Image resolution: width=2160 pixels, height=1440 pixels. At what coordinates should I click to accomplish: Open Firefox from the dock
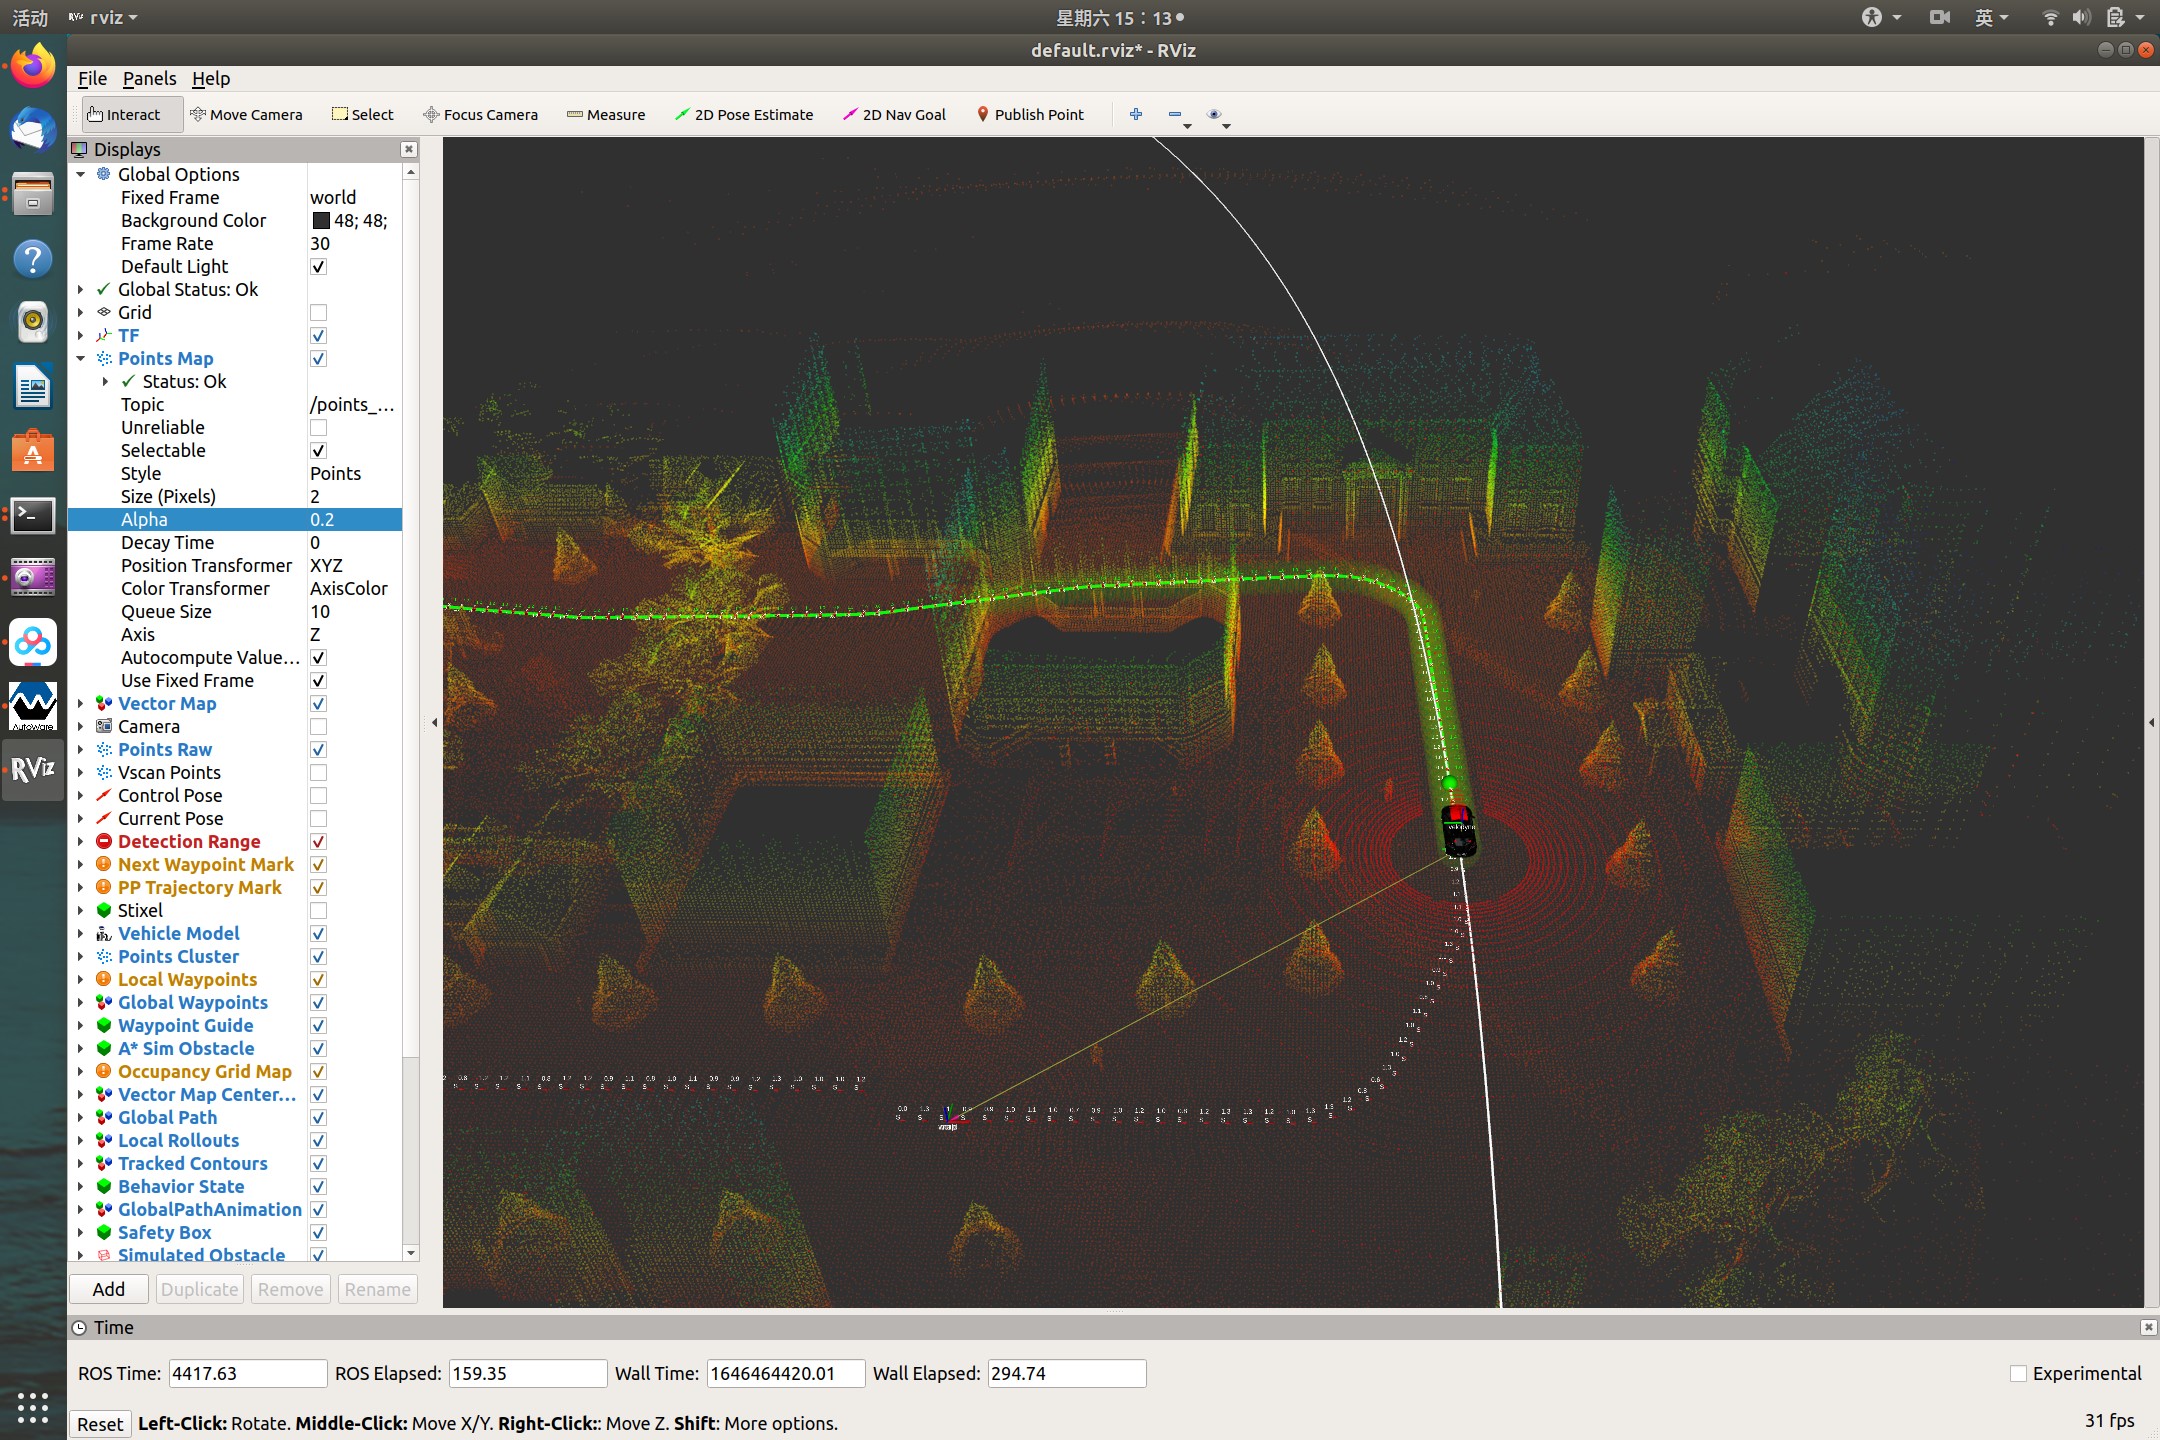32,68
